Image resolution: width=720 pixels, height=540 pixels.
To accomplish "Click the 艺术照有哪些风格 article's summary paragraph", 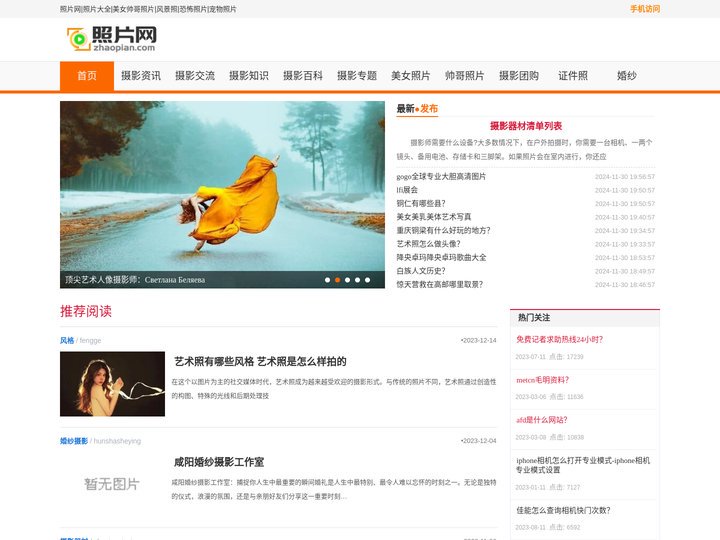I will point(334,388).
